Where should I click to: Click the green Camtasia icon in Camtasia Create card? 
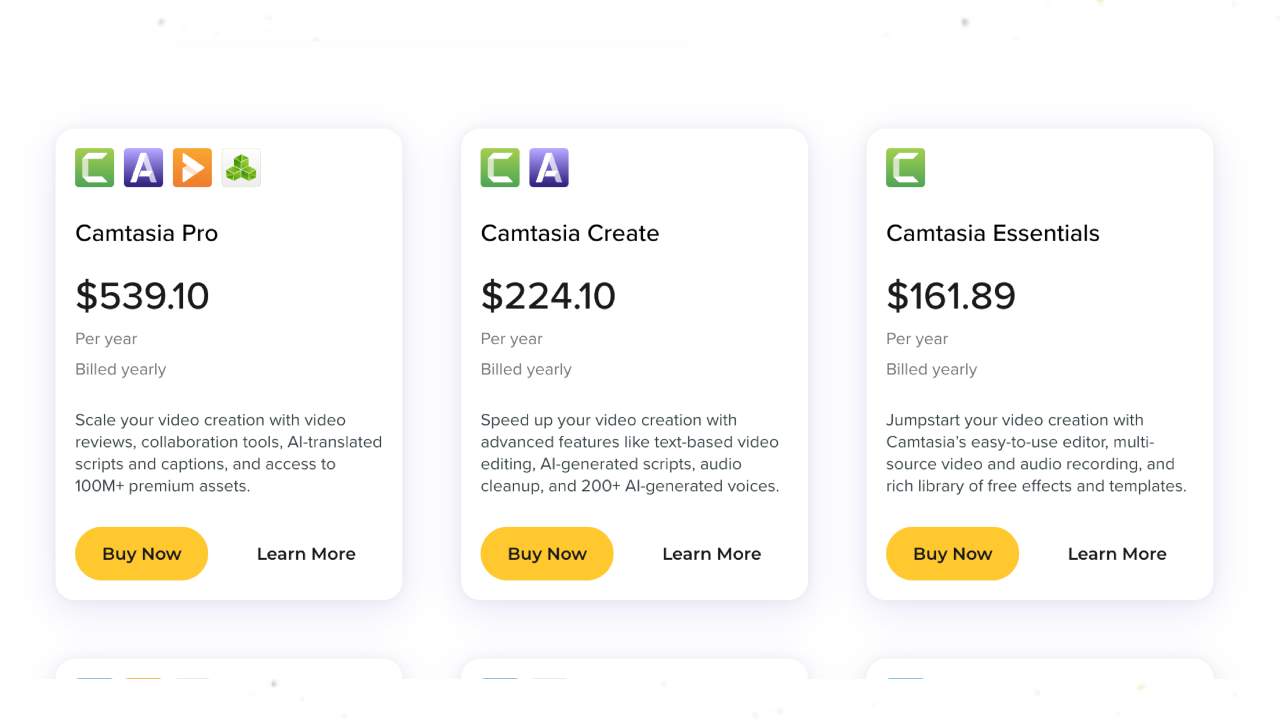500,168
